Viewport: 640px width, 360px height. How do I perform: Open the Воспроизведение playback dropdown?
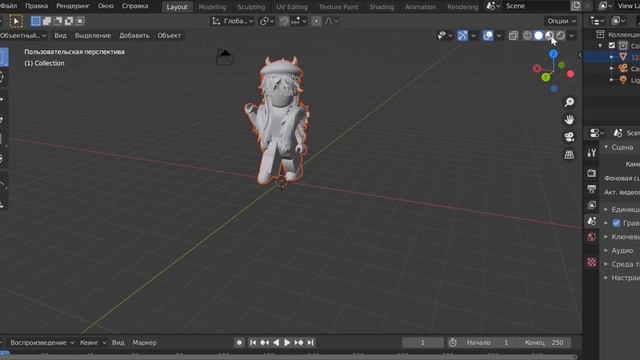pyautogui.click(x=42, y=342)
